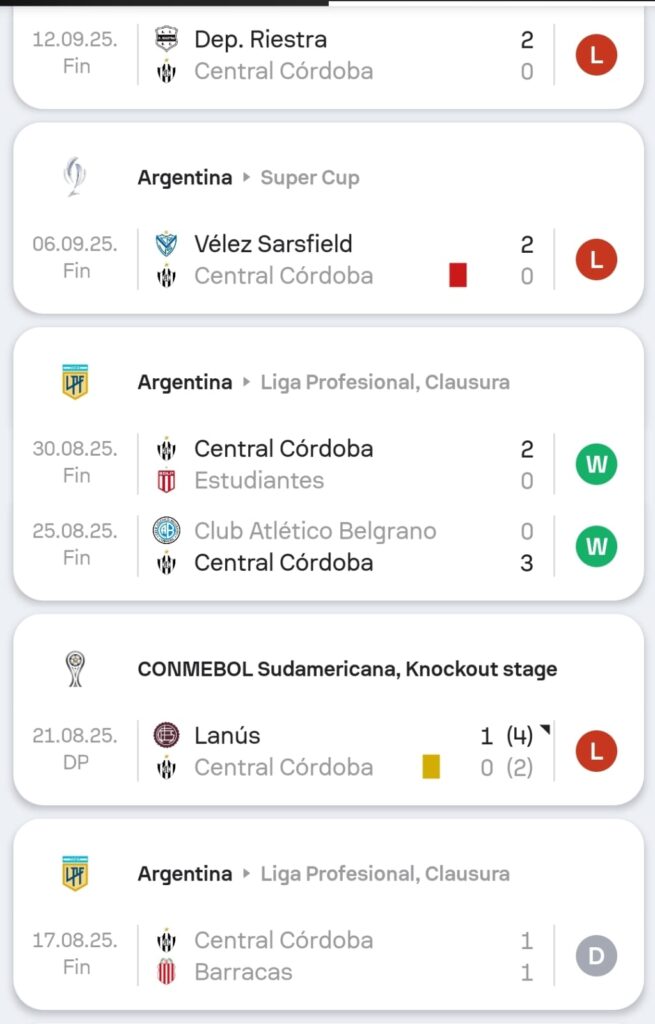
Task: Open the Super Cup competition link
Action: pyautogui.click(x=310, y=178)
